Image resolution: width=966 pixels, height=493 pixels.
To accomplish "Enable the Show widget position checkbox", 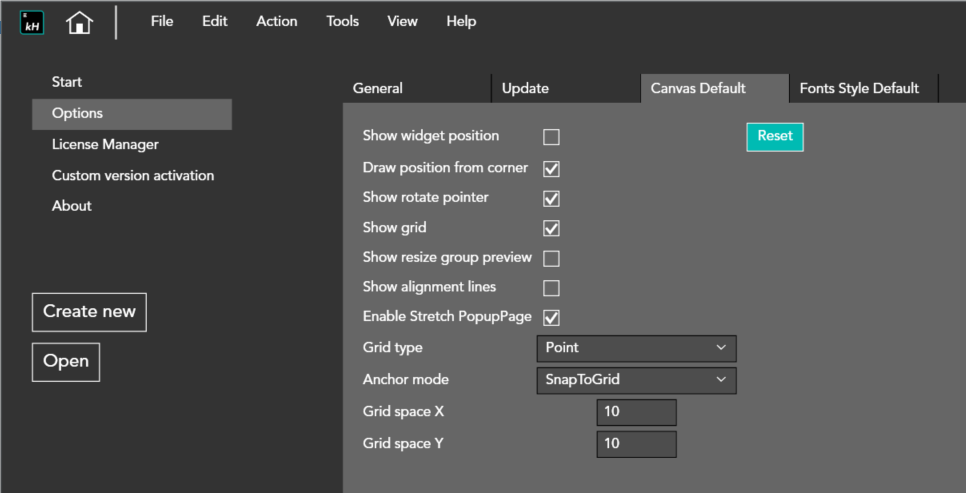I will pyautogui.click(x=551, y=137).
